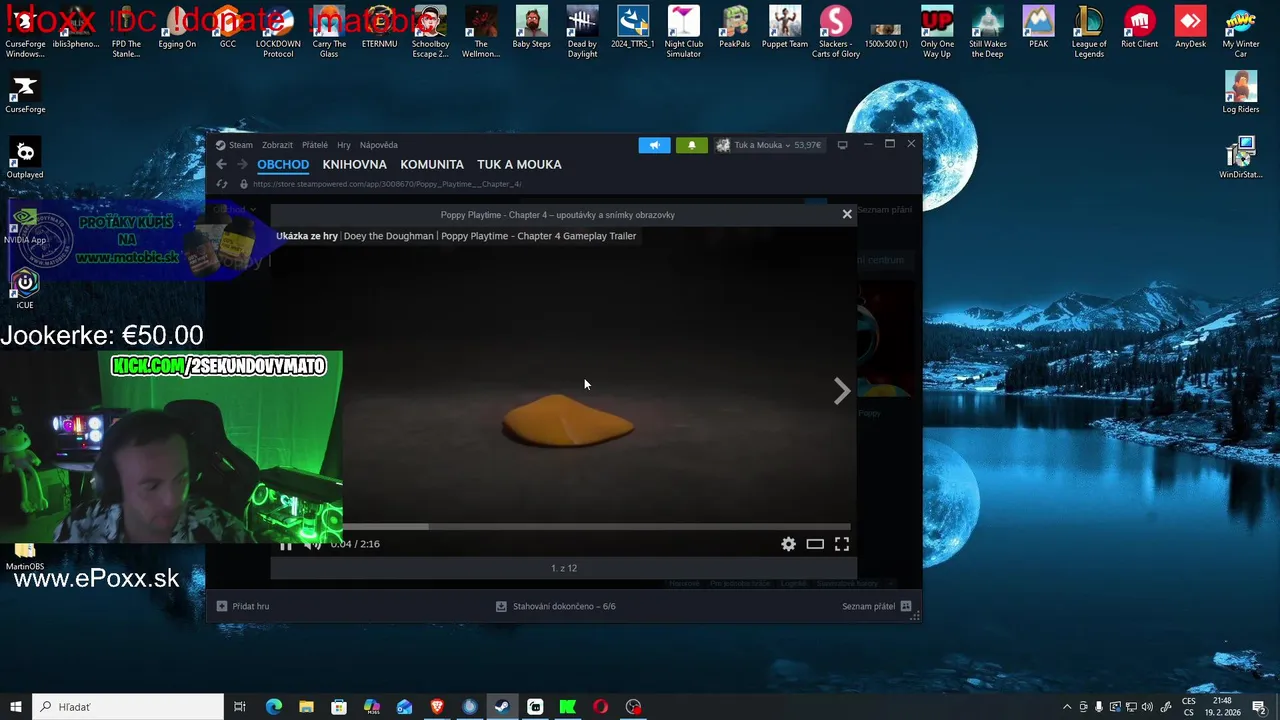Reload the Steam store page

222,184
